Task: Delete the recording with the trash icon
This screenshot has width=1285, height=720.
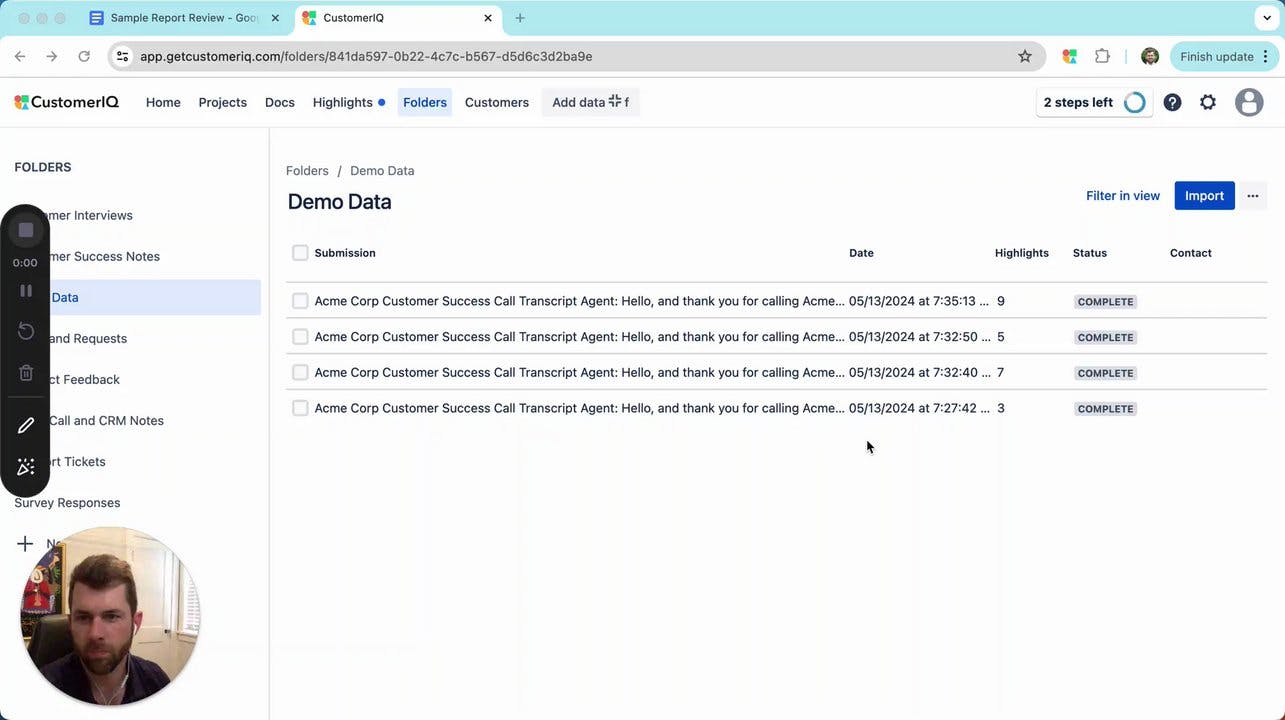Action: tap(26, 373)
